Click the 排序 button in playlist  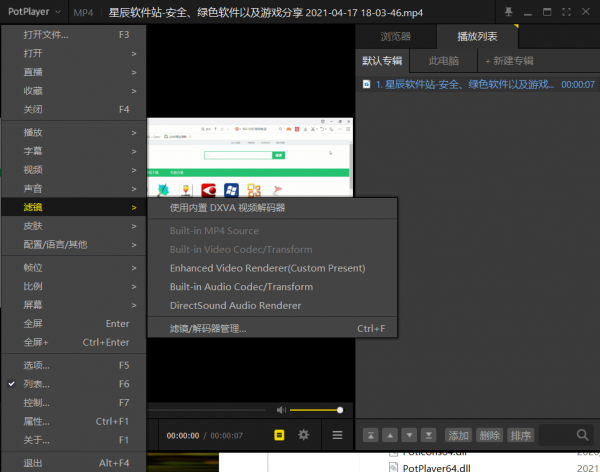pos(520,435)
